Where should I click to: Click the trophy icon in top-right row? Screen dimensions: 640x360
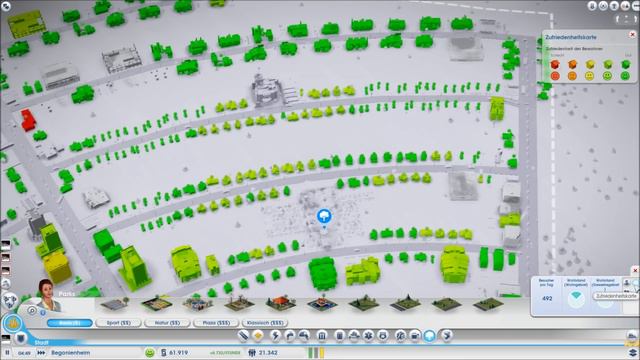click(614, 6)
